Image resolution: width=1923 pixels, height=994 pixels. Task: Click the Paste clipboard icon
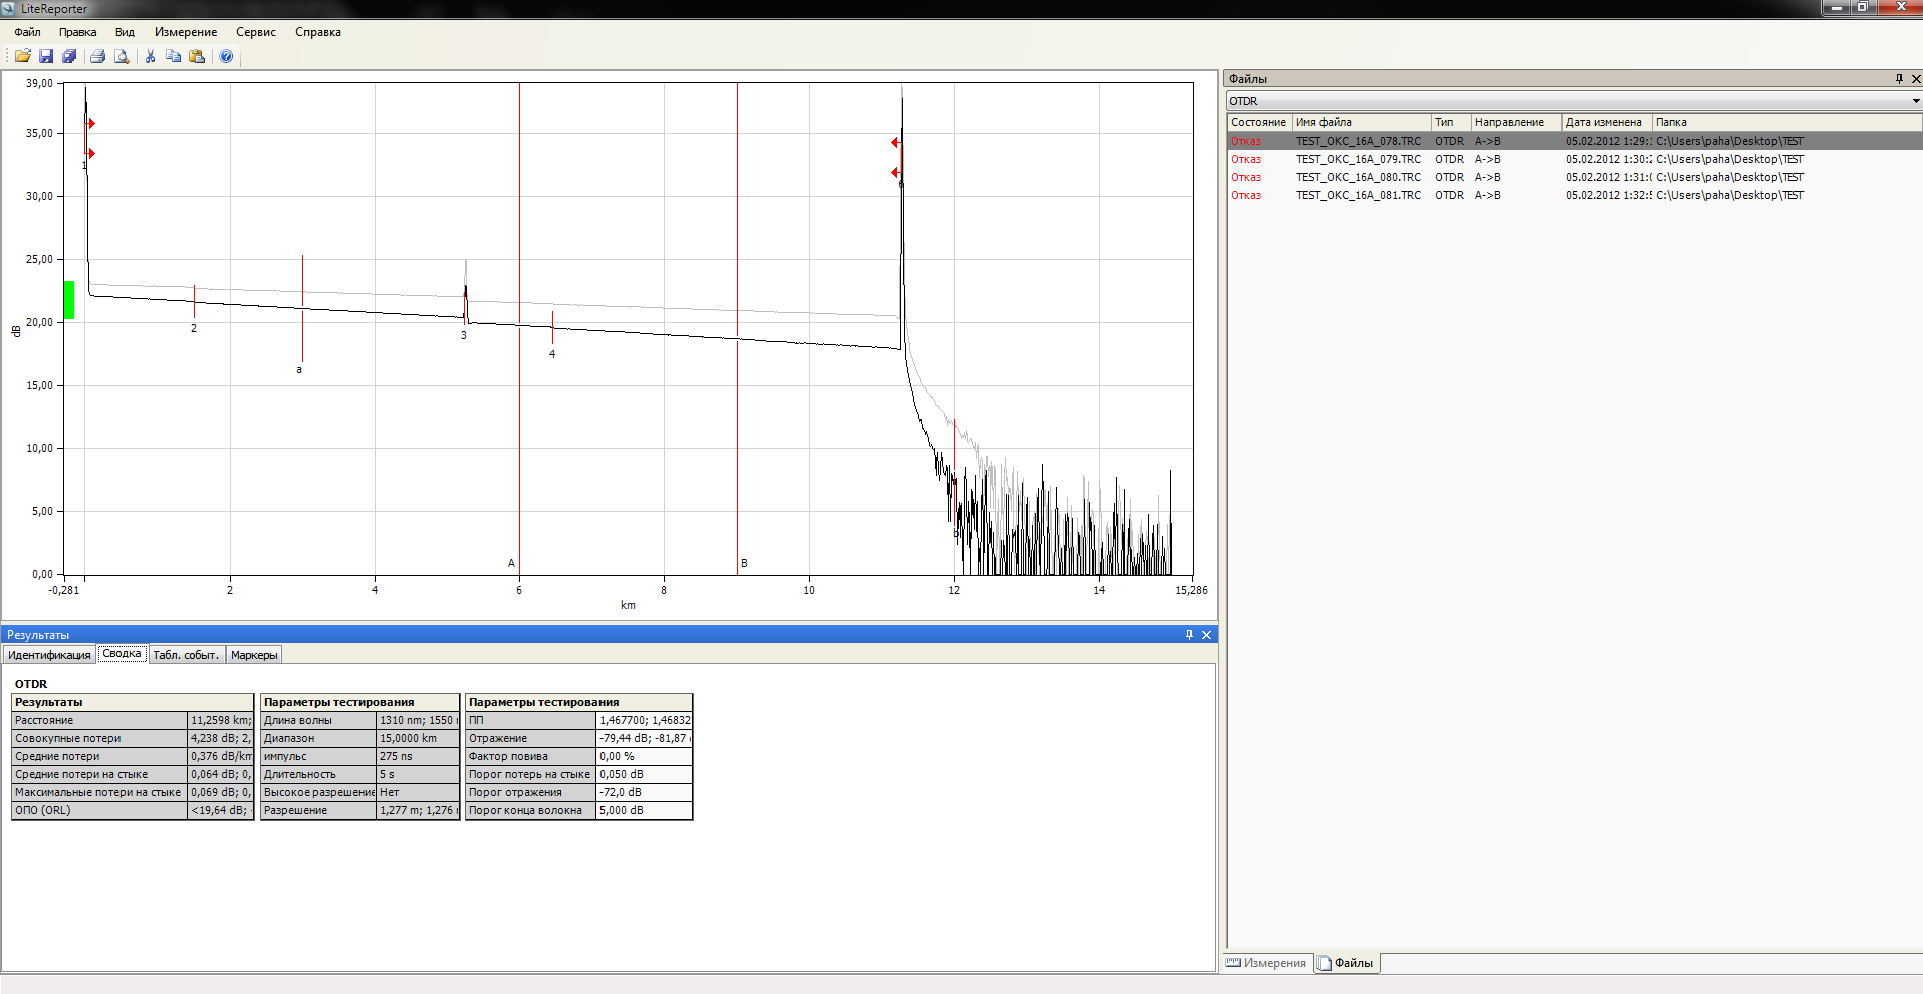coord(197,57)
